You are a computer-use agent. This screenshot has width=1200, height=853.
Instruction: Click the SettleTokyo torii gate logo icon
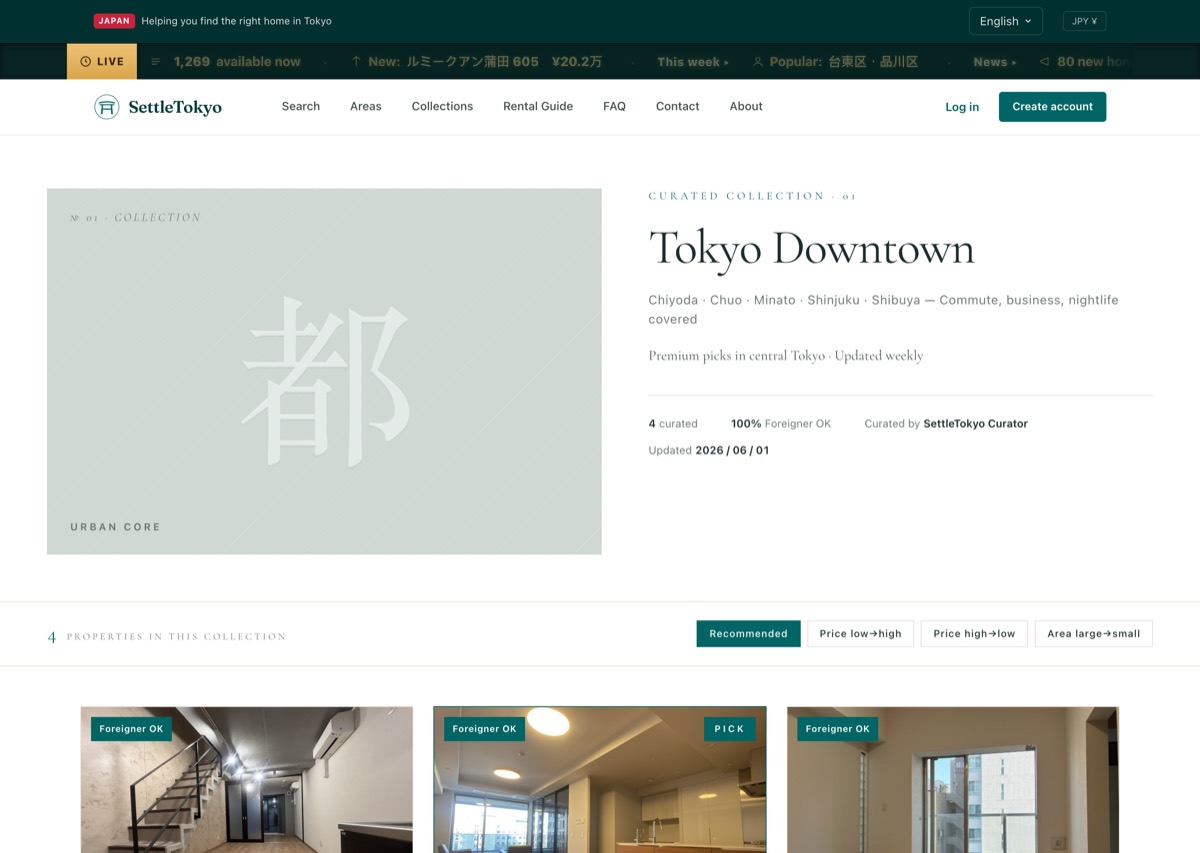pyautogui.click(x=107, y=107)
